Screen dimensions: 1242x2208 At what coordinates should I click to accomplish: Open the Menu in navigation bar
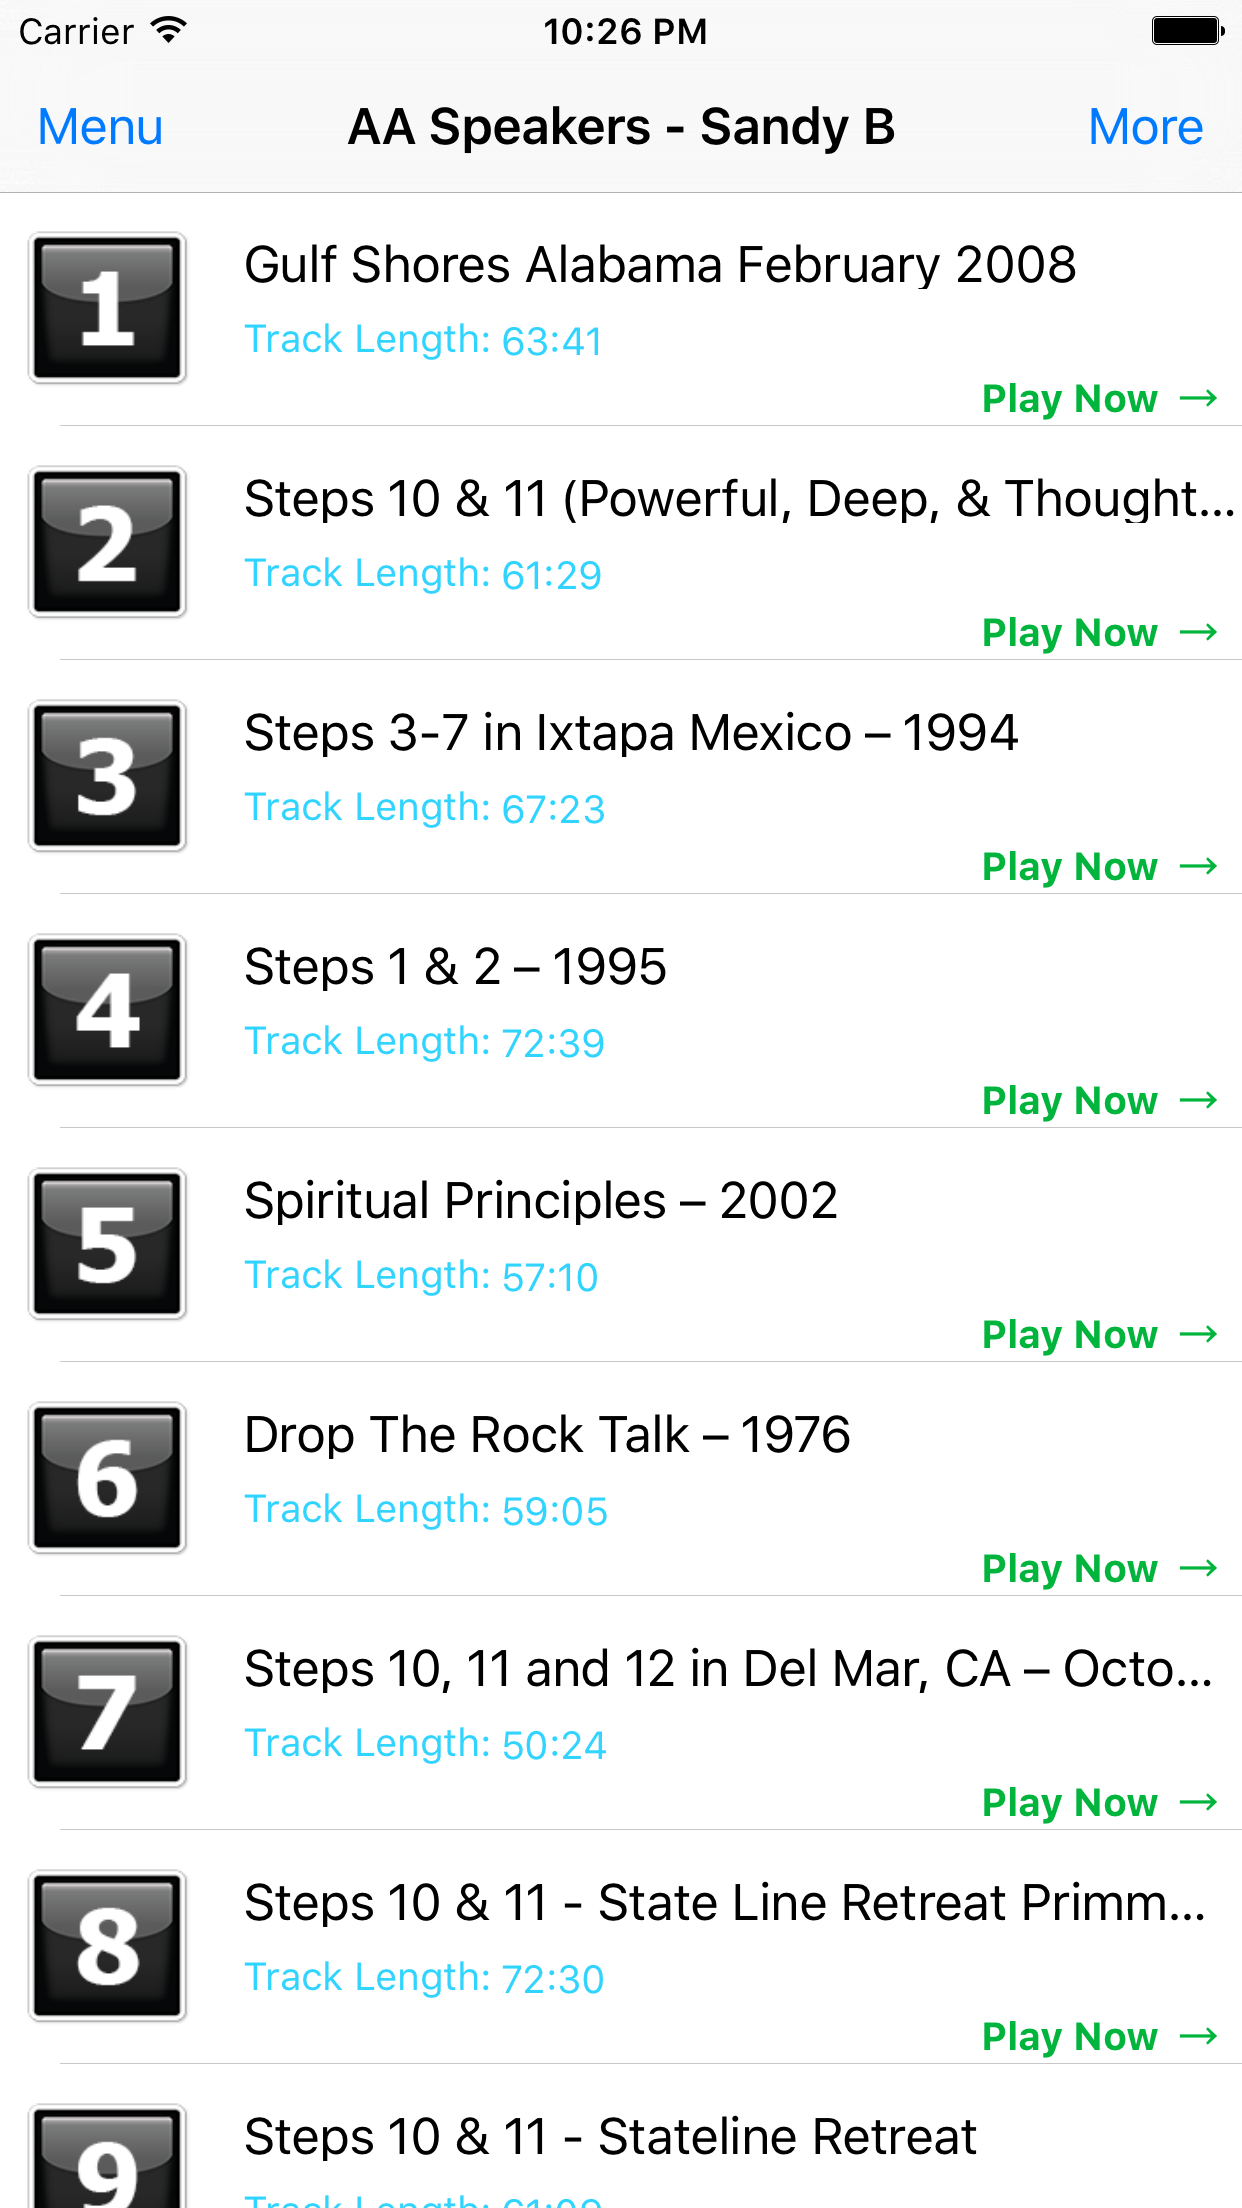point(100,127)
